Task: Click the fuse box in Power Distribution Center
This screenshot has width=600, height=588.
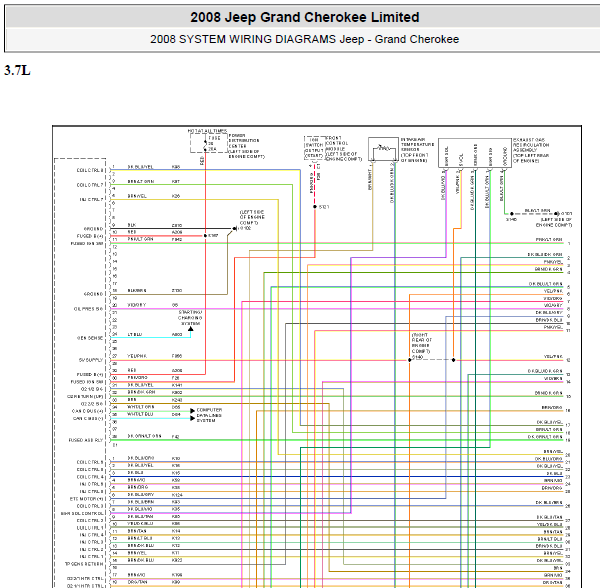Action: (209, 143)
